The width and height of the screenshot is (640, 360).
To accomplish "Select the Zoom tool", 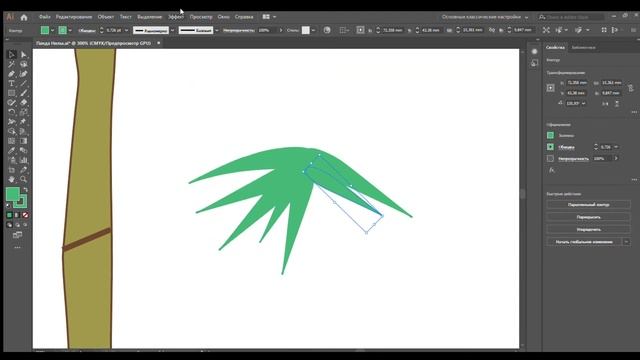I will pyautogui.click(x=24, y=179).
